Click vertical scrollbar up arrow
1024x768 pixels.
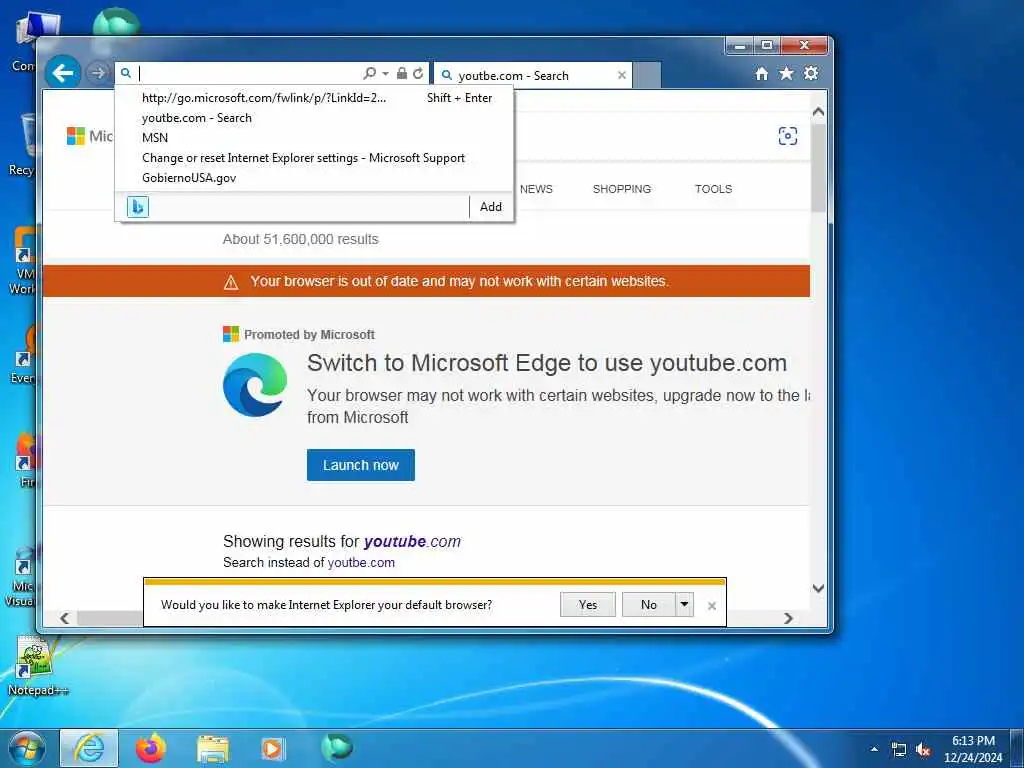[x=818, y=112]
